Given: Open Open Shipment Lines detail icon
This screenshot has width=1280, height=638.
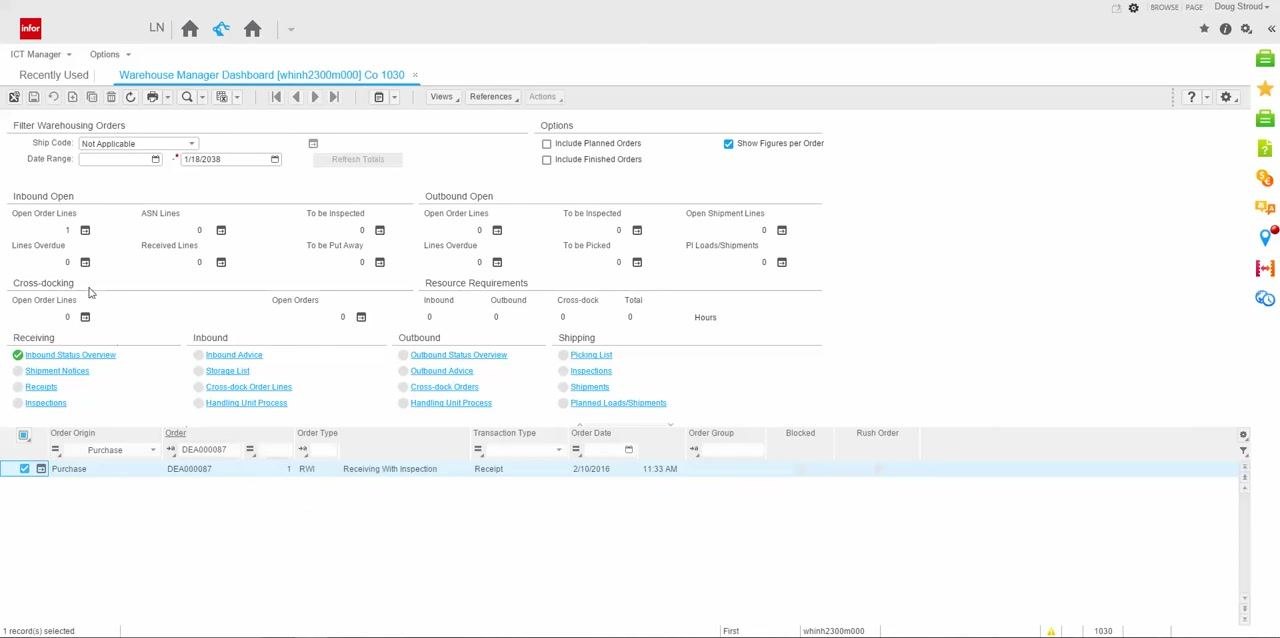Looking at the screenshot, I should point(782,230).
